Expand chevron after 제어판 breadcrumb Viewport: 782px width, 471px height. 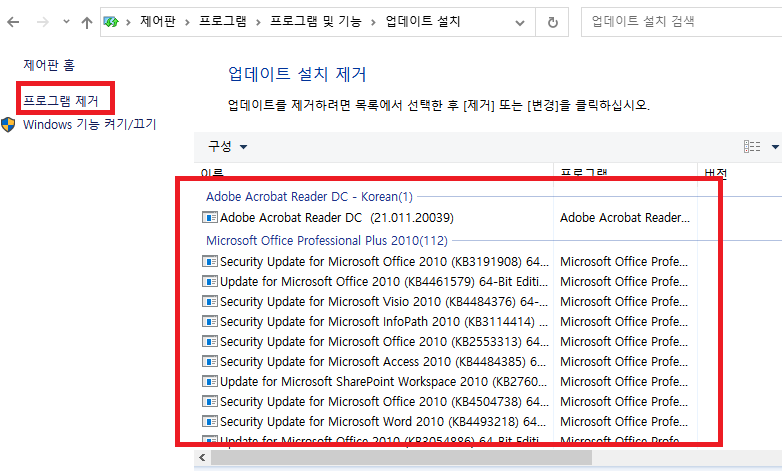click(187, 22)
